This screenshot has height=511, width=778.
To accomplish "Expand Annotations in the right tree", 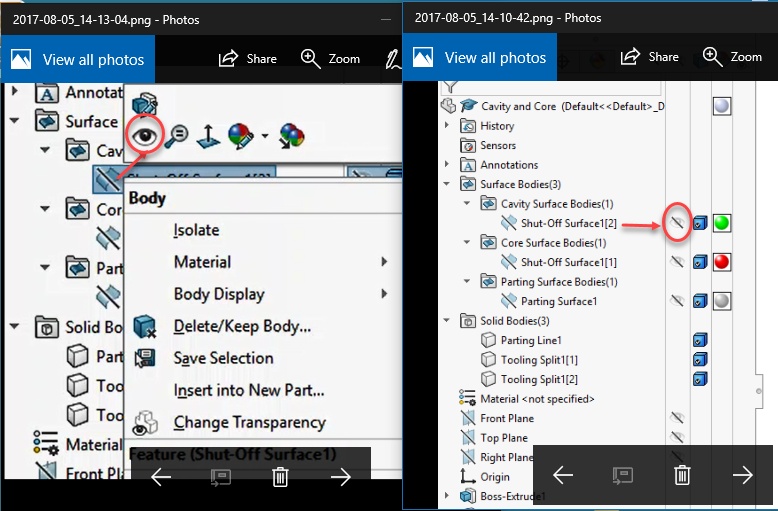I will (447, 164).
